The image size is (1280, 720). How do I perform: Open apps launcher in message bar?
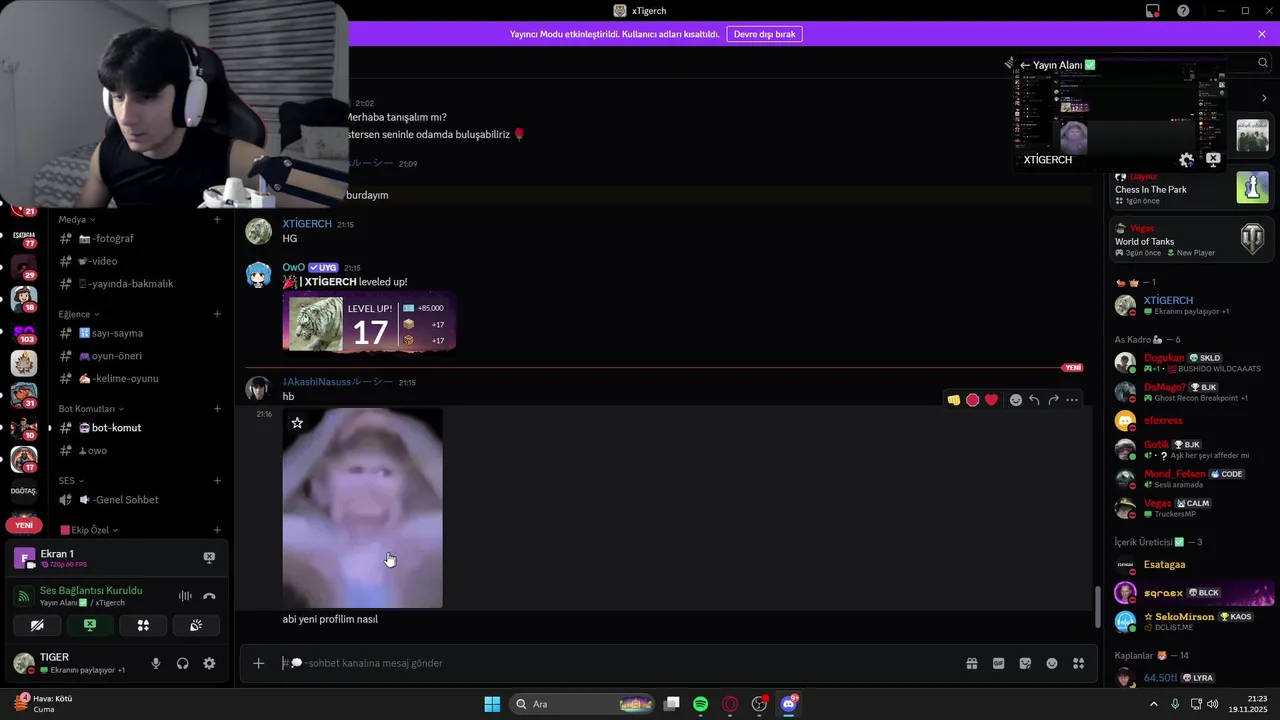pyautogui.click(x=1078, y=663)
